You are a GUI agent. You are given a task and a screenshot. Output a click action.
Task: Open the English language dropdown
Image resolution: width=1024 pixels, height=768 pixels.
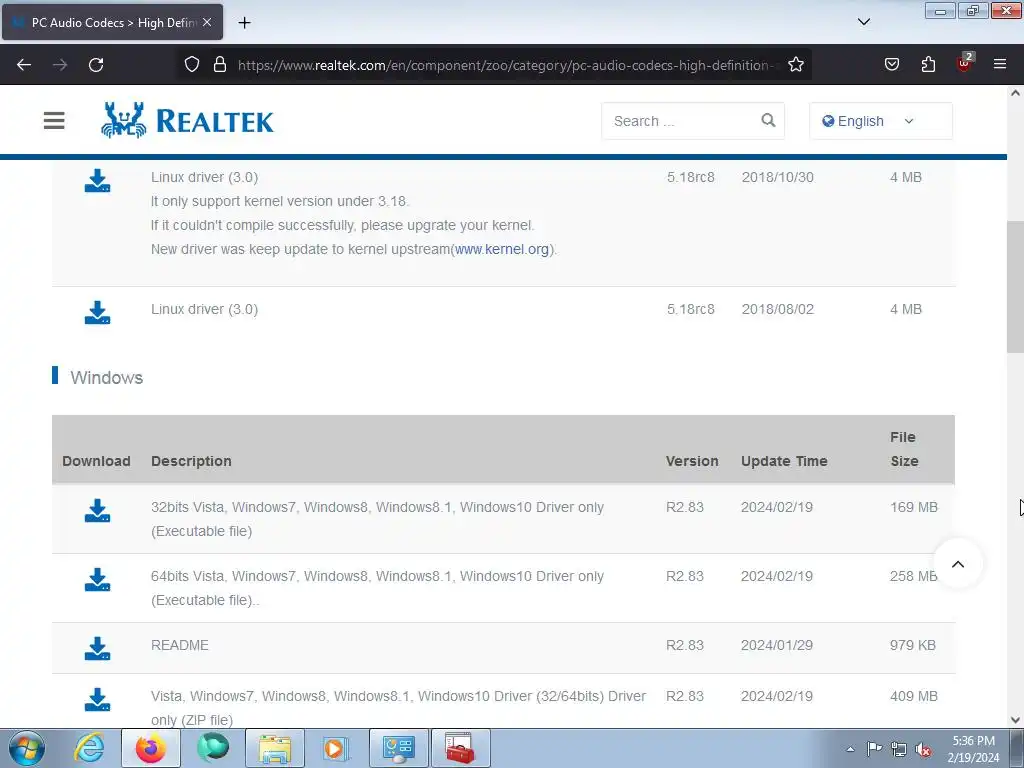(880, 121)
